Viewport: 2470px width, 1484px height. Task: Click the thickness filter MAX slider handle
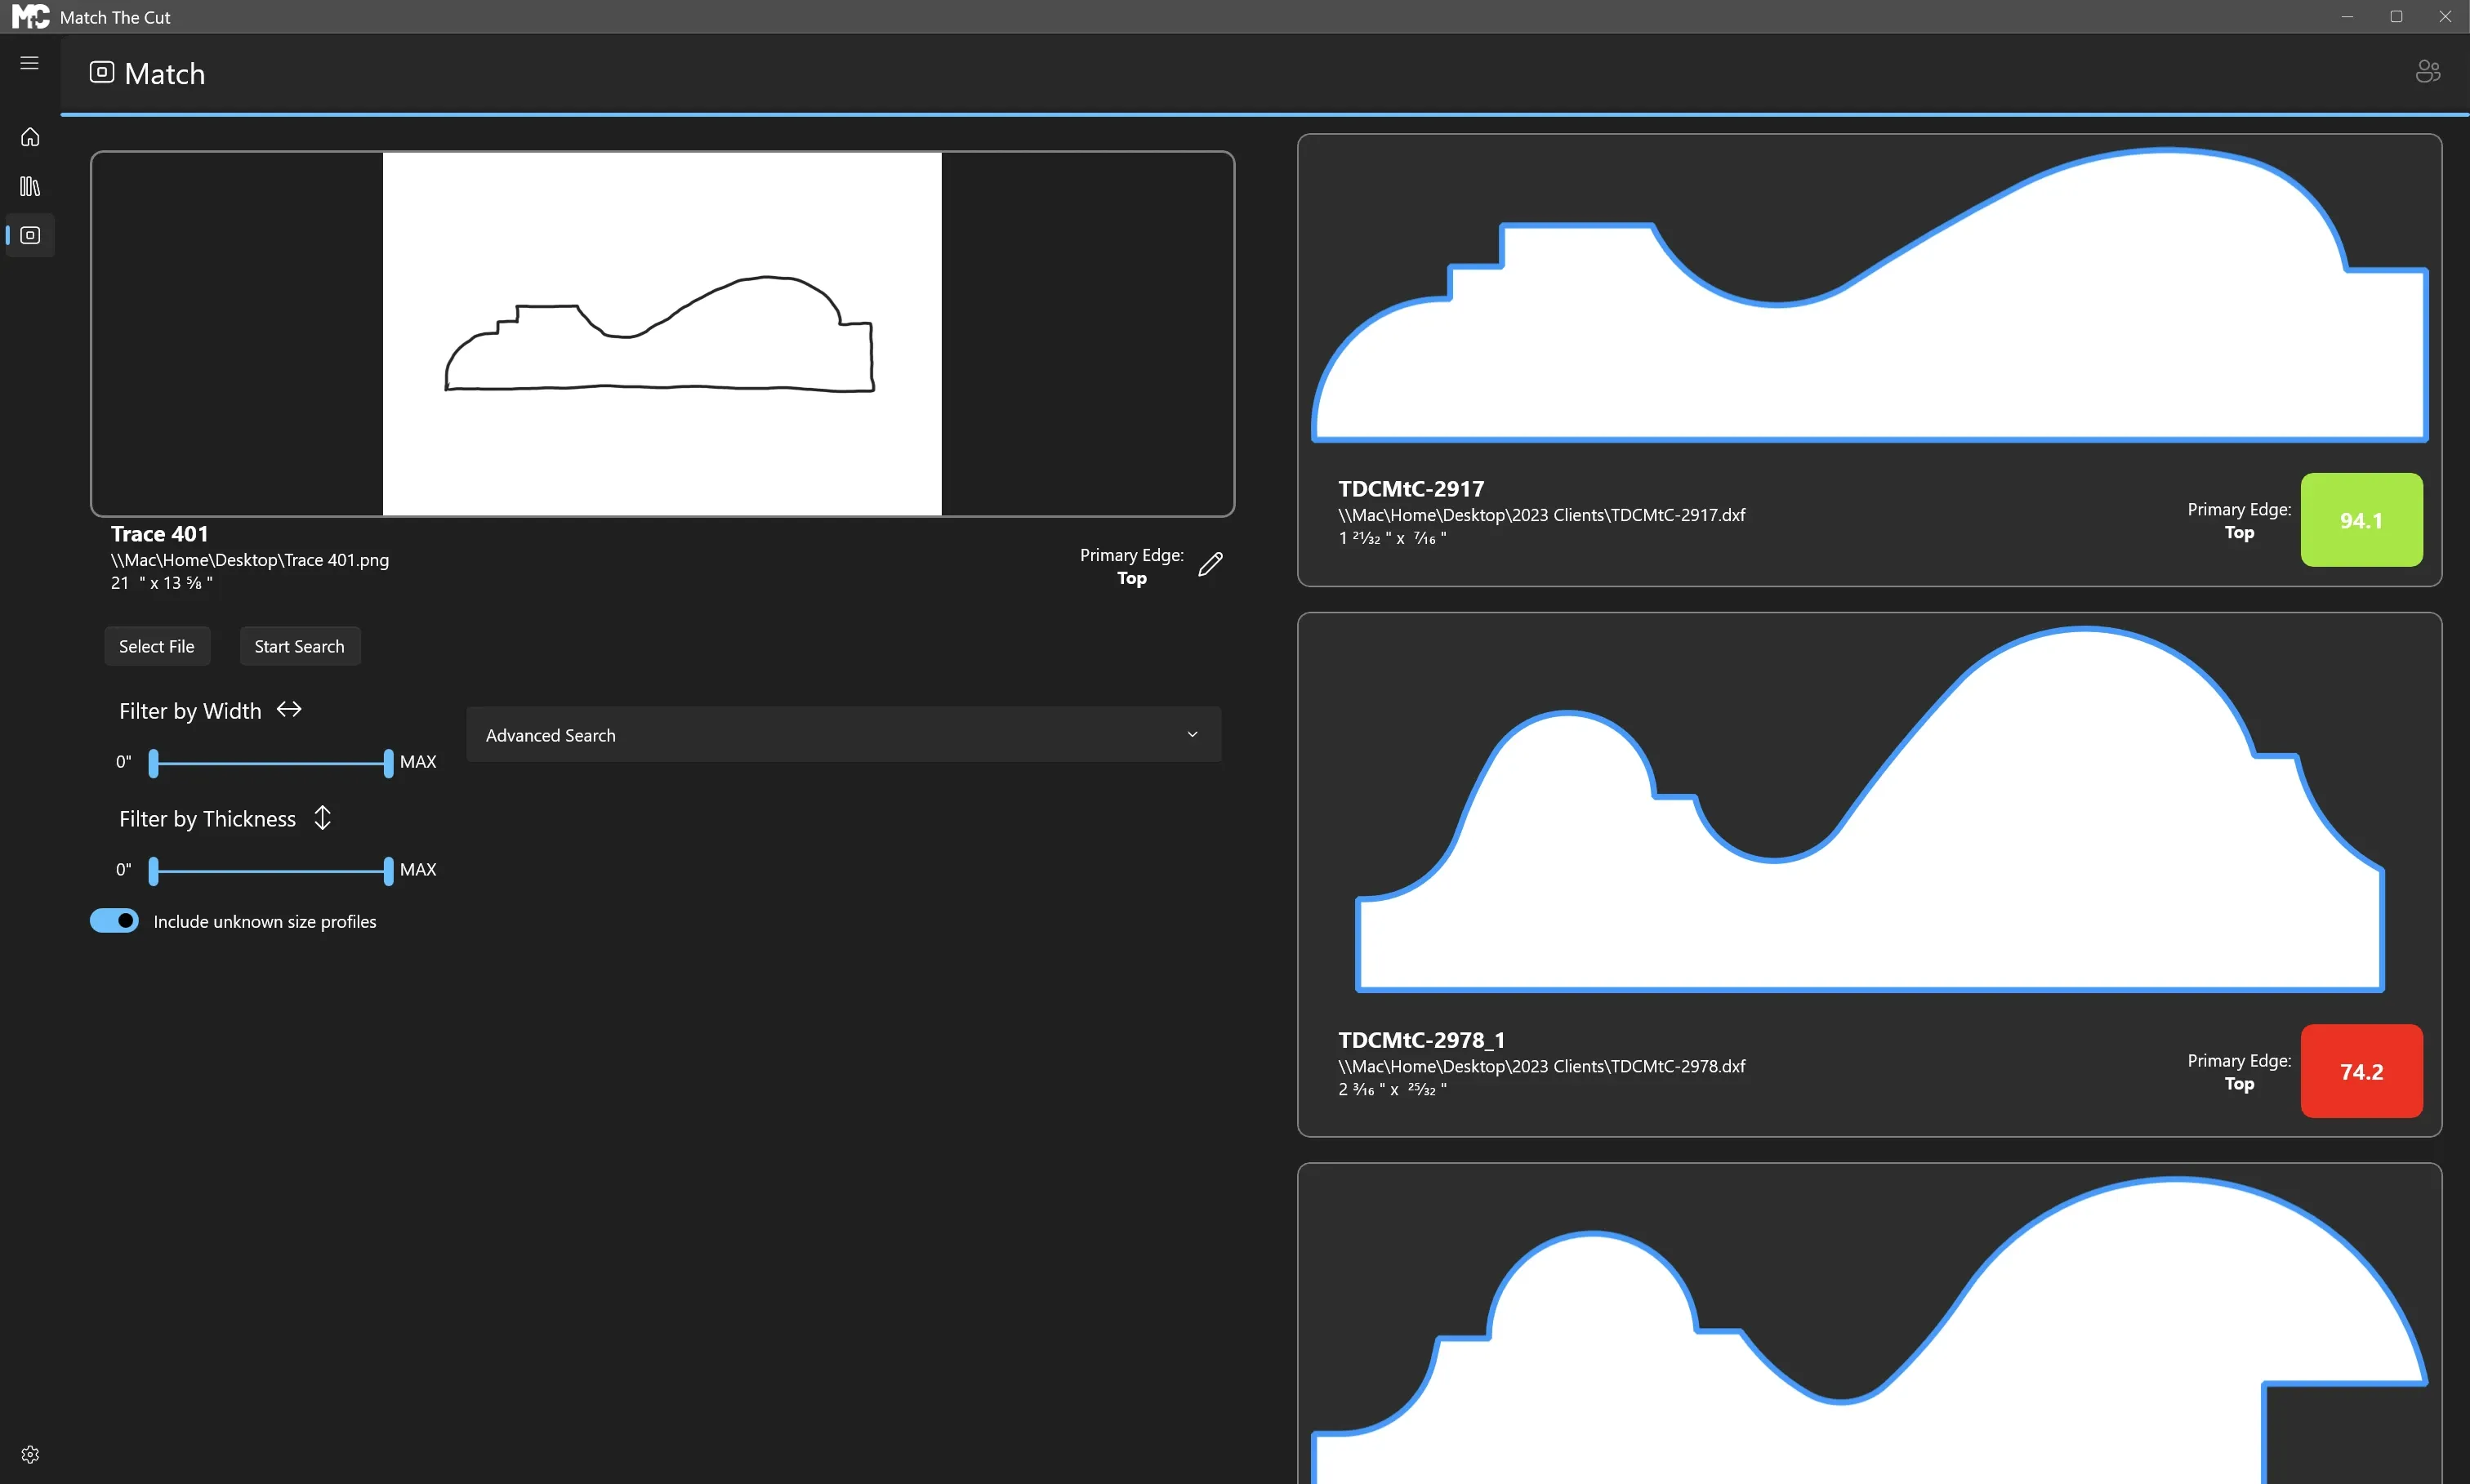388,871
